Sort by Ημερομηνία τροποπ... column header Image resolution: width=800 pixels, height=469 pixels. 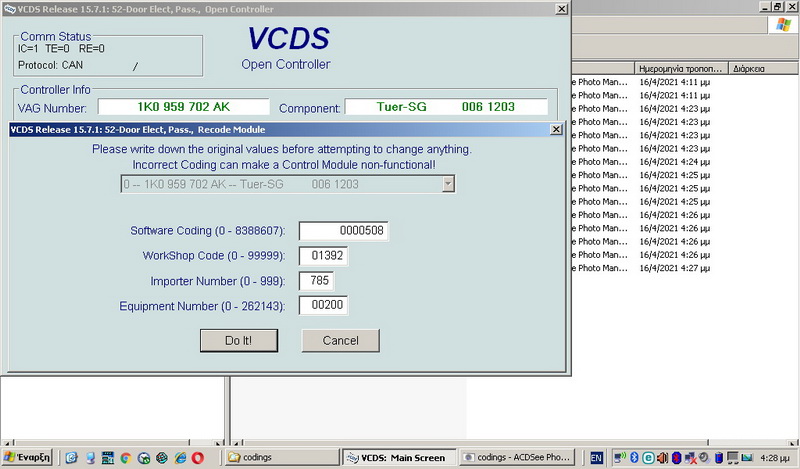(x=681, y=68)
